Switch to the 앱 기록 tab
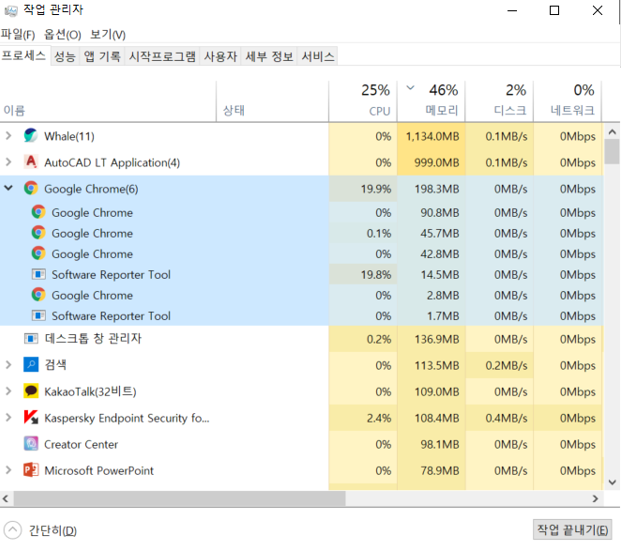This screenshot has width=621, height=546. pyautogui.click(x=102, y=56)
